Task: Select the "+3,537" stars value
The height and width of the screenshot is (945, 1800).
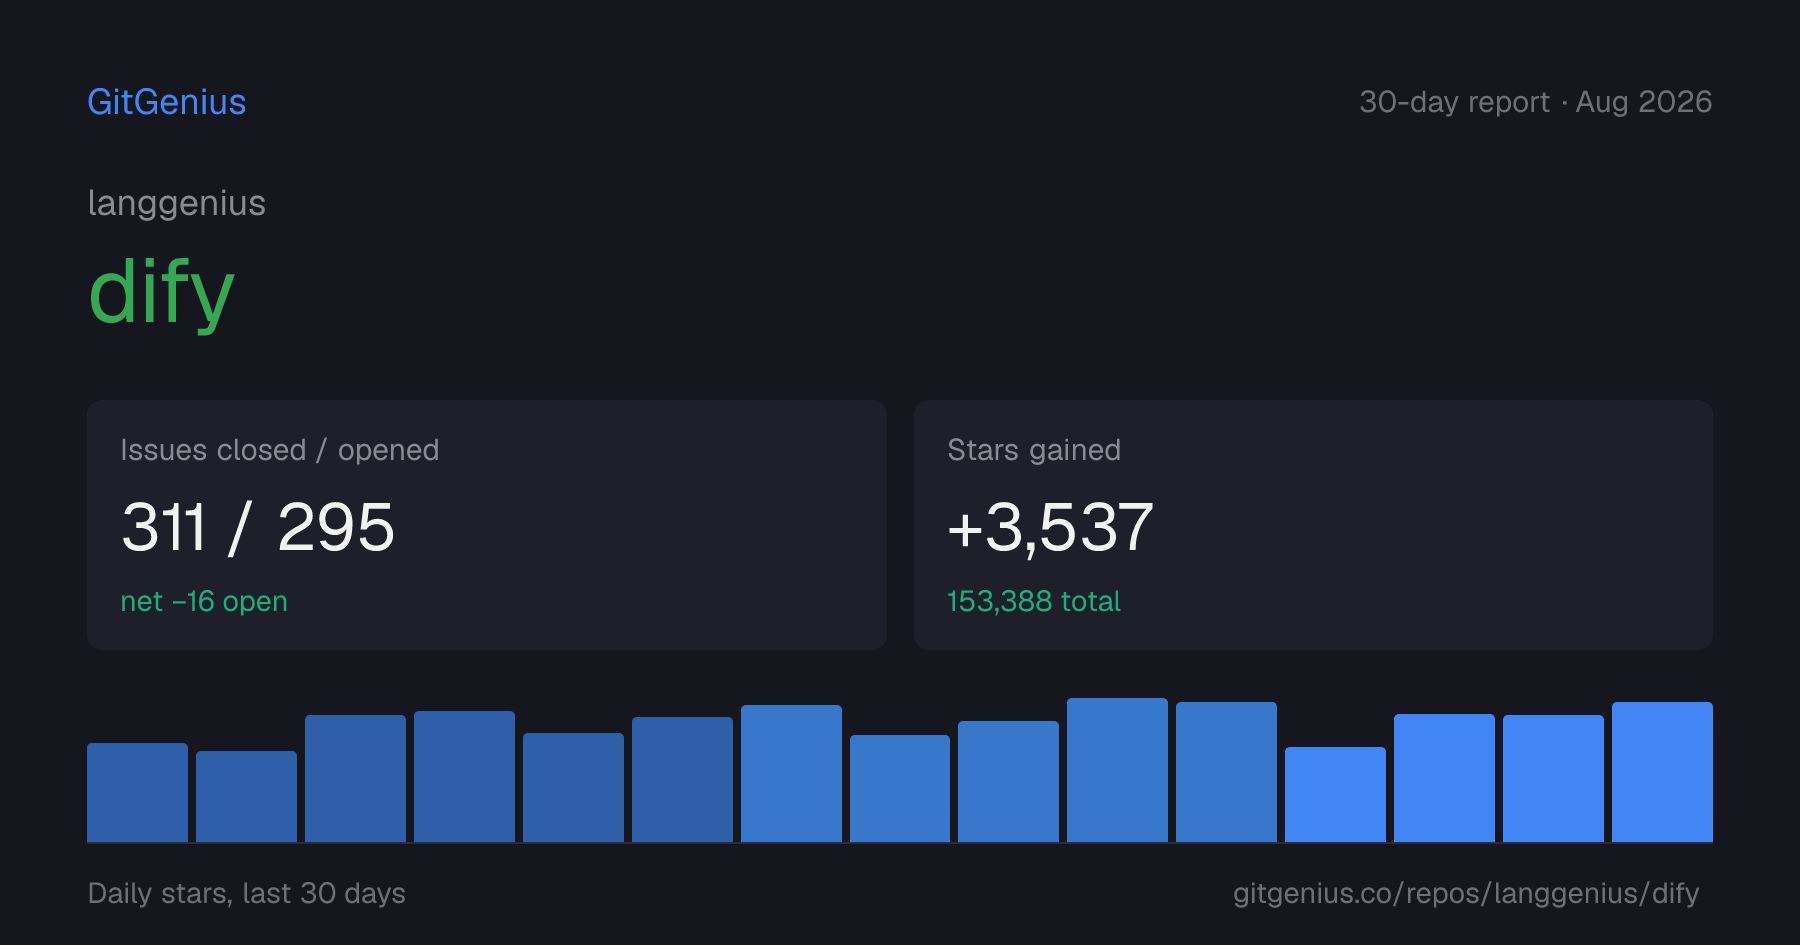Action: [x=1050, y=527]
